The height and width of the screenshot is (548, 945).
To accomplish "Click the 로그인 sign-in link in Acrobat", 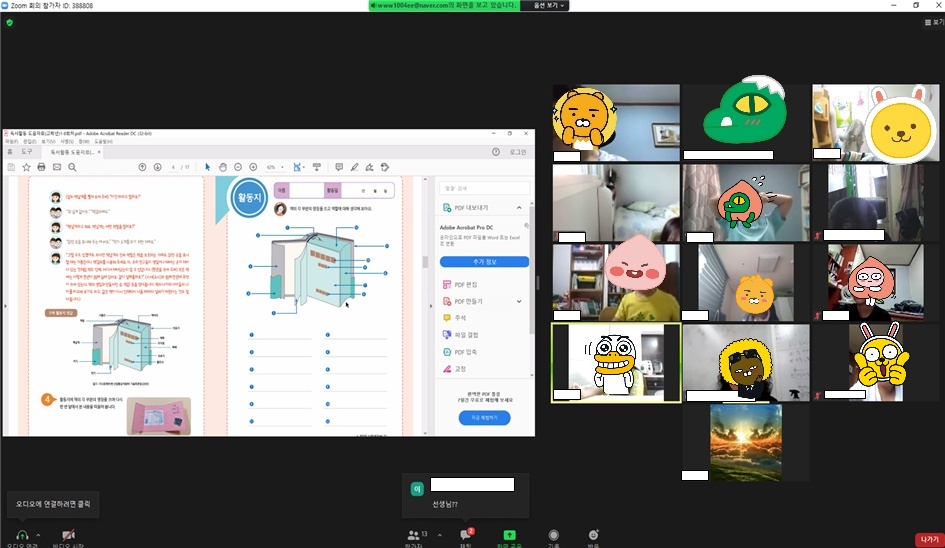I will (518, 152).
